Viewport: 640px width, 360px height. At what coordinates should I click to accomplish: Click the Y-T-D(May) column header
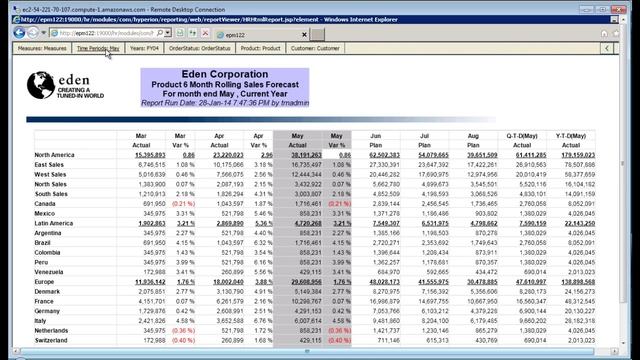click(x=571, y=136)
